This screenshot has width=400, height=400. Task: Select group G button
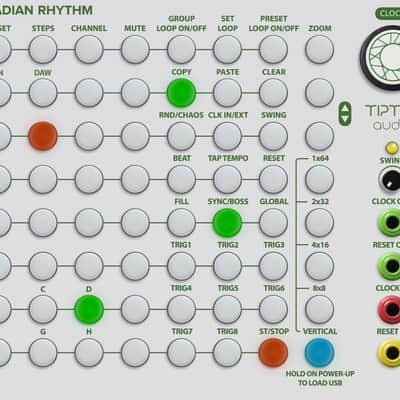[x=43, y=353]
